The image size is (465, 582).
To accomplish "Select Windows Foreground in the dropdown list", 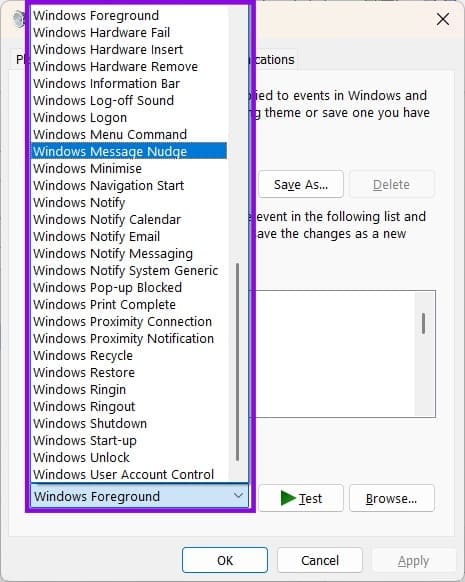I will click(129, 16).
